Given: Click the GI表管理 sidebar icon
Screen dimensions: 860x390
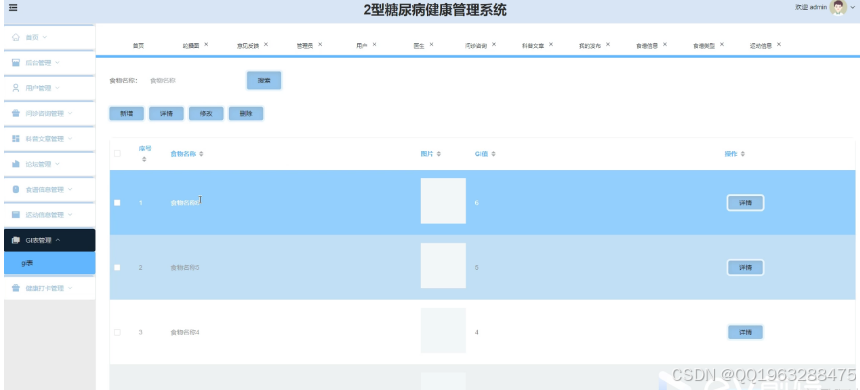Looking at the screenshot, I should (16, 240).
